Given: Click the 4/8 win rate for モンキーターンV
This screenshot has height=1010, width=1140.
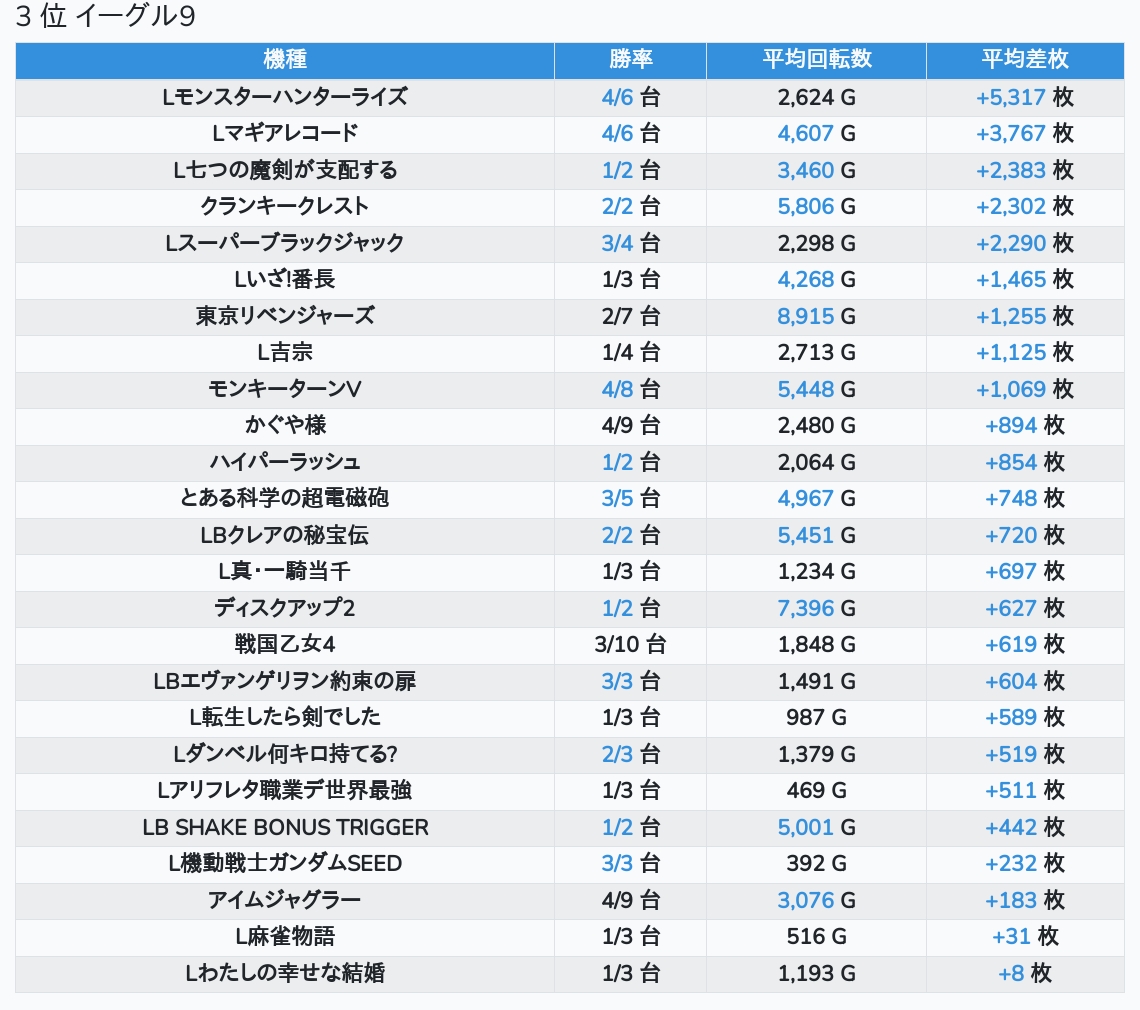Looking at the screenshot, I should [617, 389].
